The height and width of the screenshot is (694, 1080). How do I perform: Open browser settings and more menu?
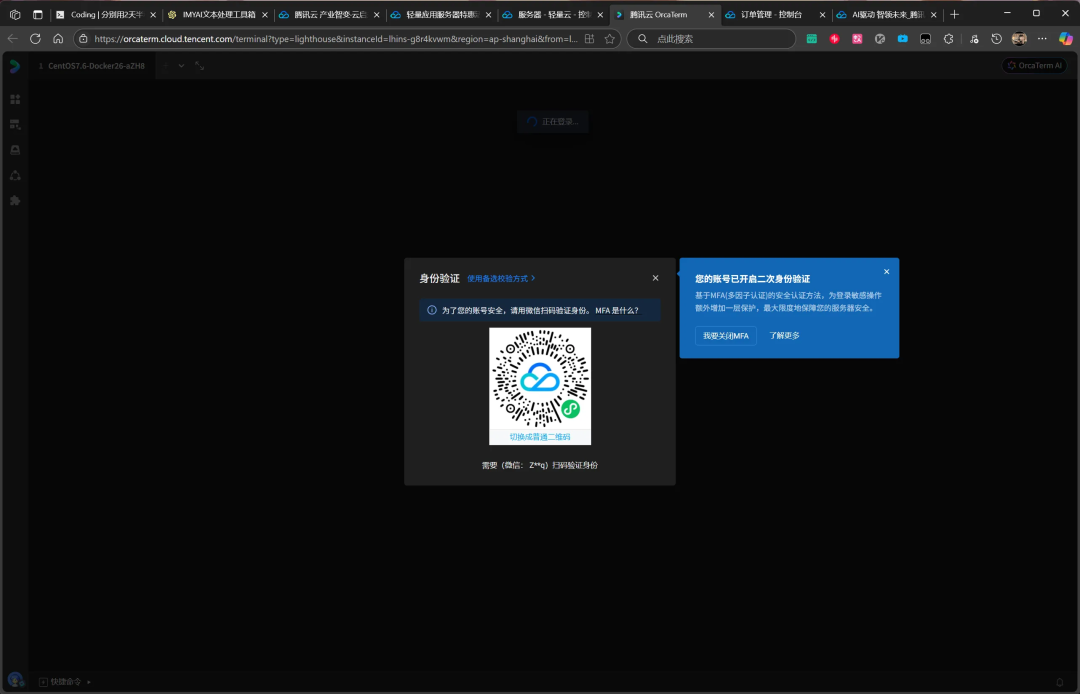(x=1042, y=39)
